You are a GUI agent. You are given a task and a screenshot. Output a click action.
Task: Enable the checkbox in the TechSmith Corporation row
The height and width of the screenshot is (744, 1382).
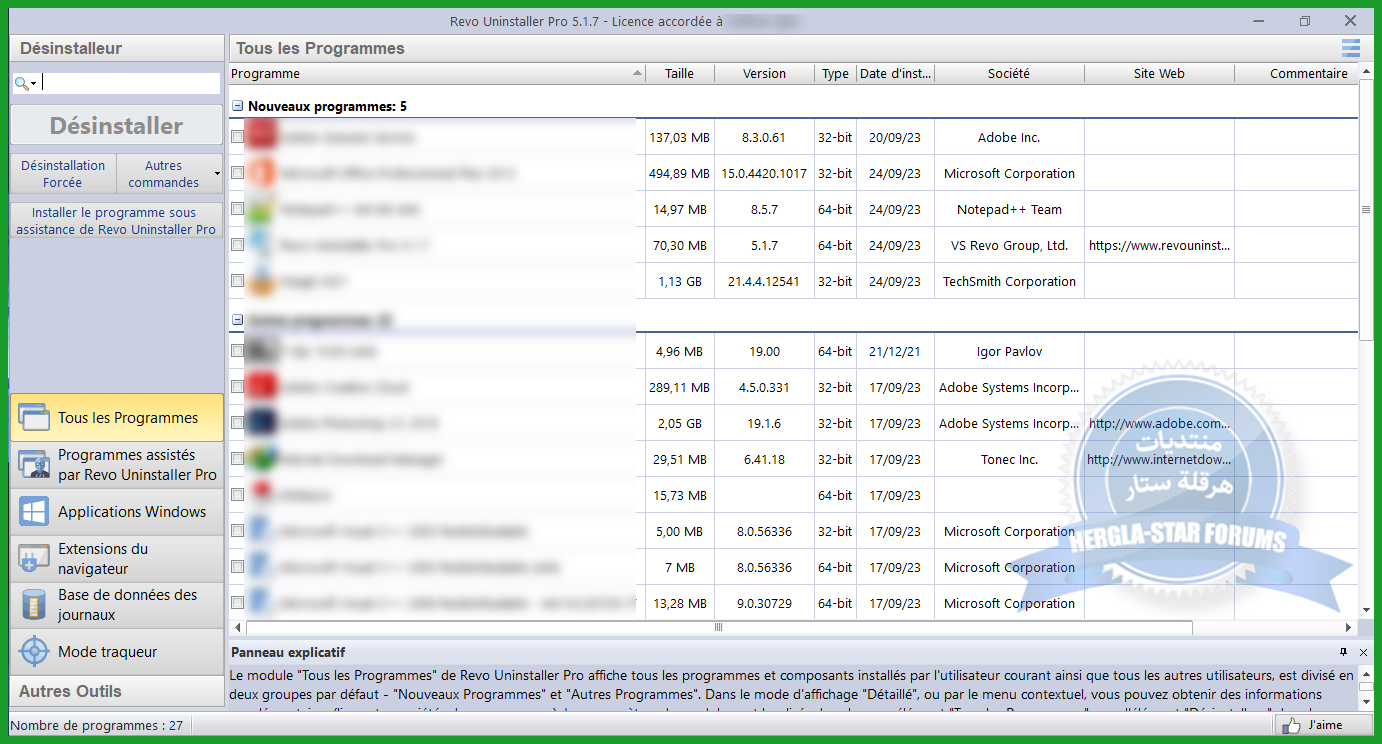(x=238, y=281)
